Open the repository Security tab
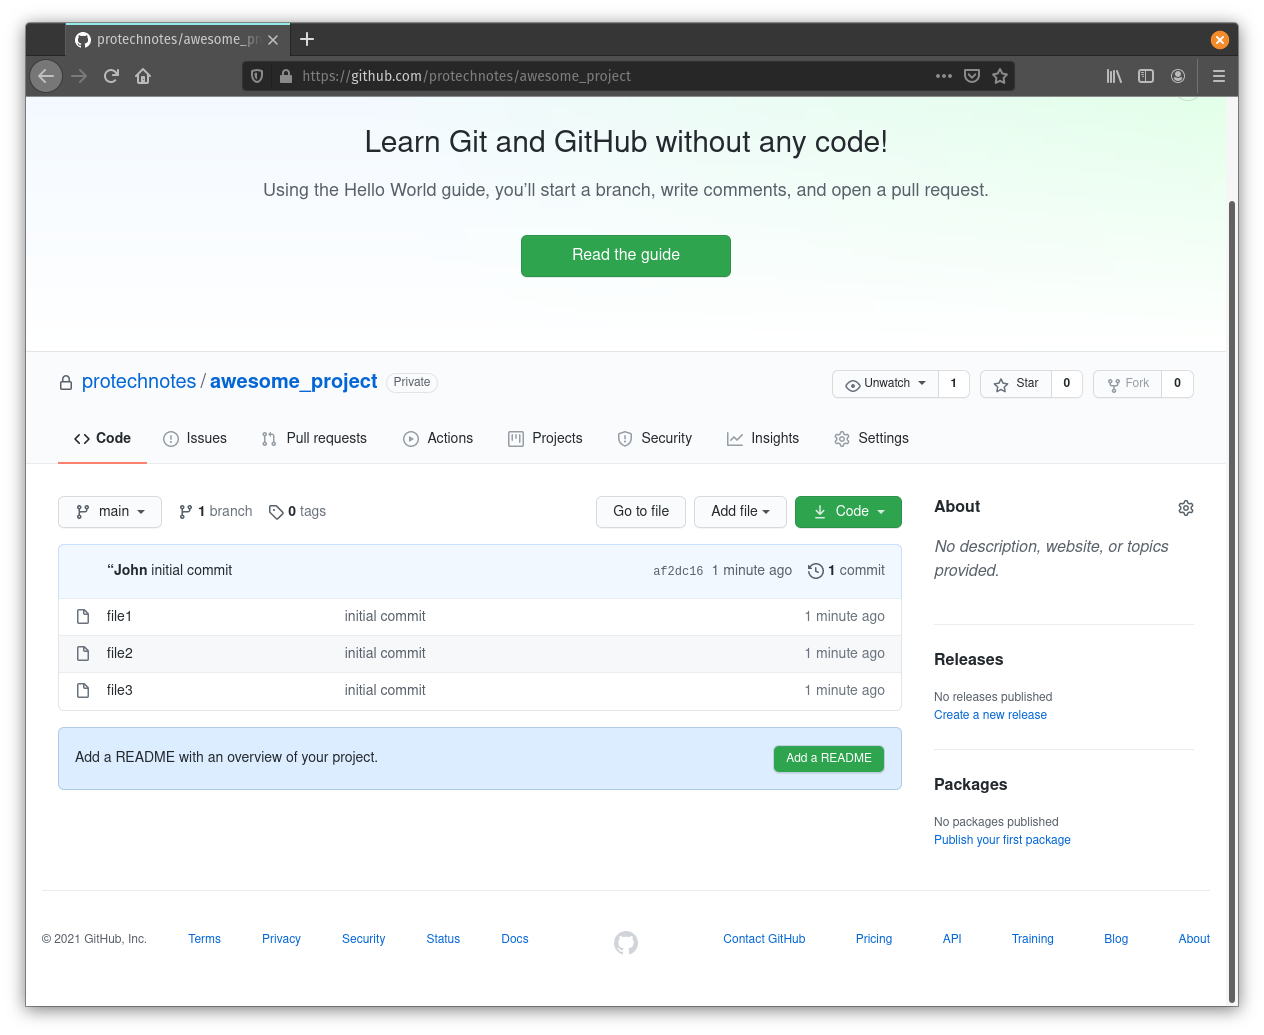The image size is (1264, 1035). (655, 439)
